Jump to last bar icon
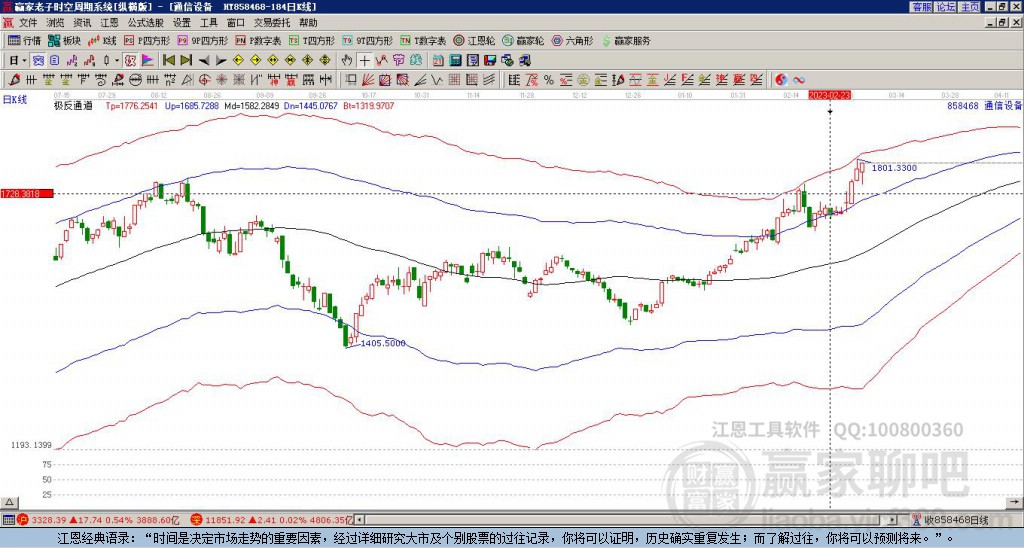 pos(186,61)
